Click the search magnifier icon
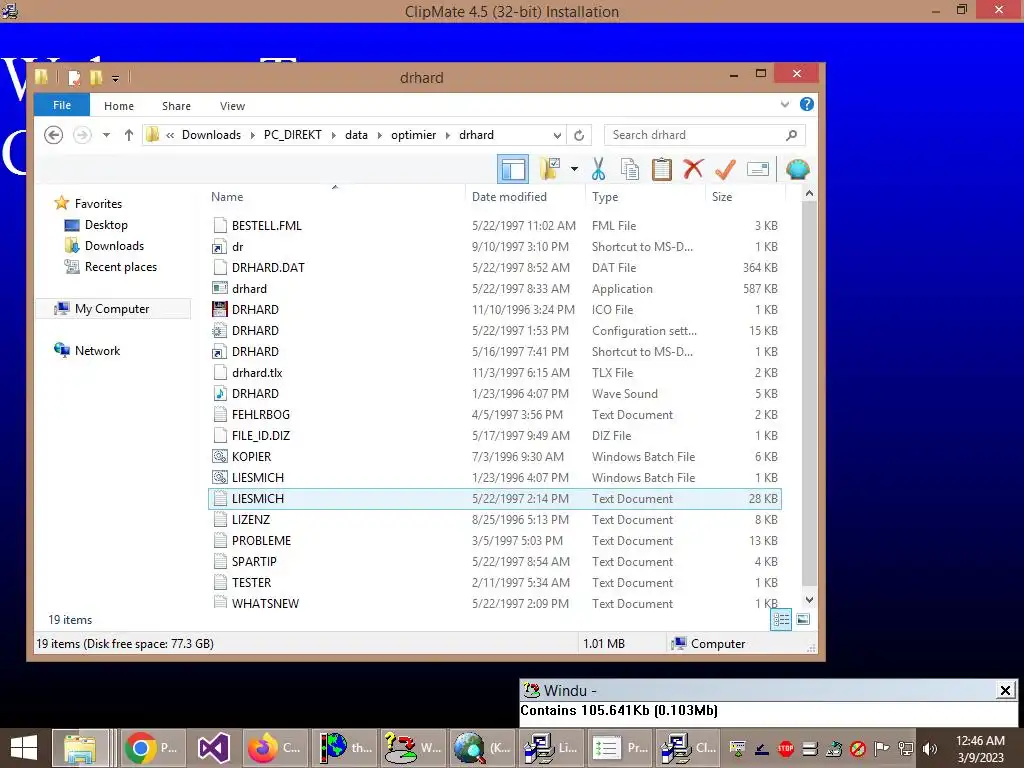Image resolution: width=1024 pixels, height=768 pixels. click(792, 135)
